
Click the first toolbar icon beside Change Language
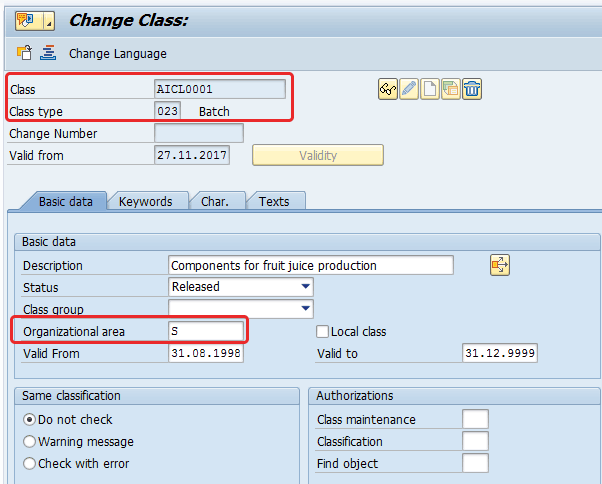pyautogui.click(x=25, y=53)
